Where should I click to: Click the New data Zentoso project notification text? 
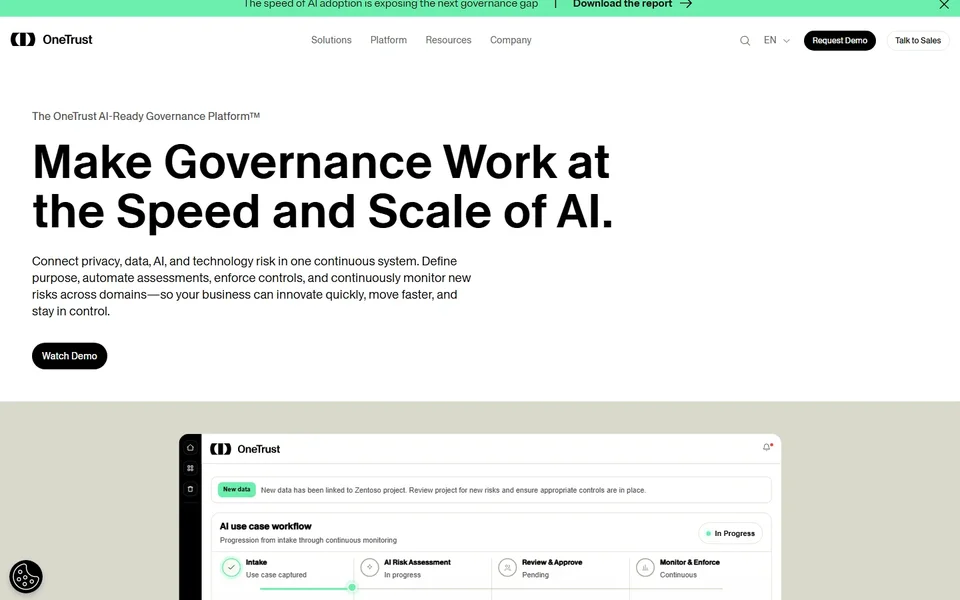click(x=453, y=490)
